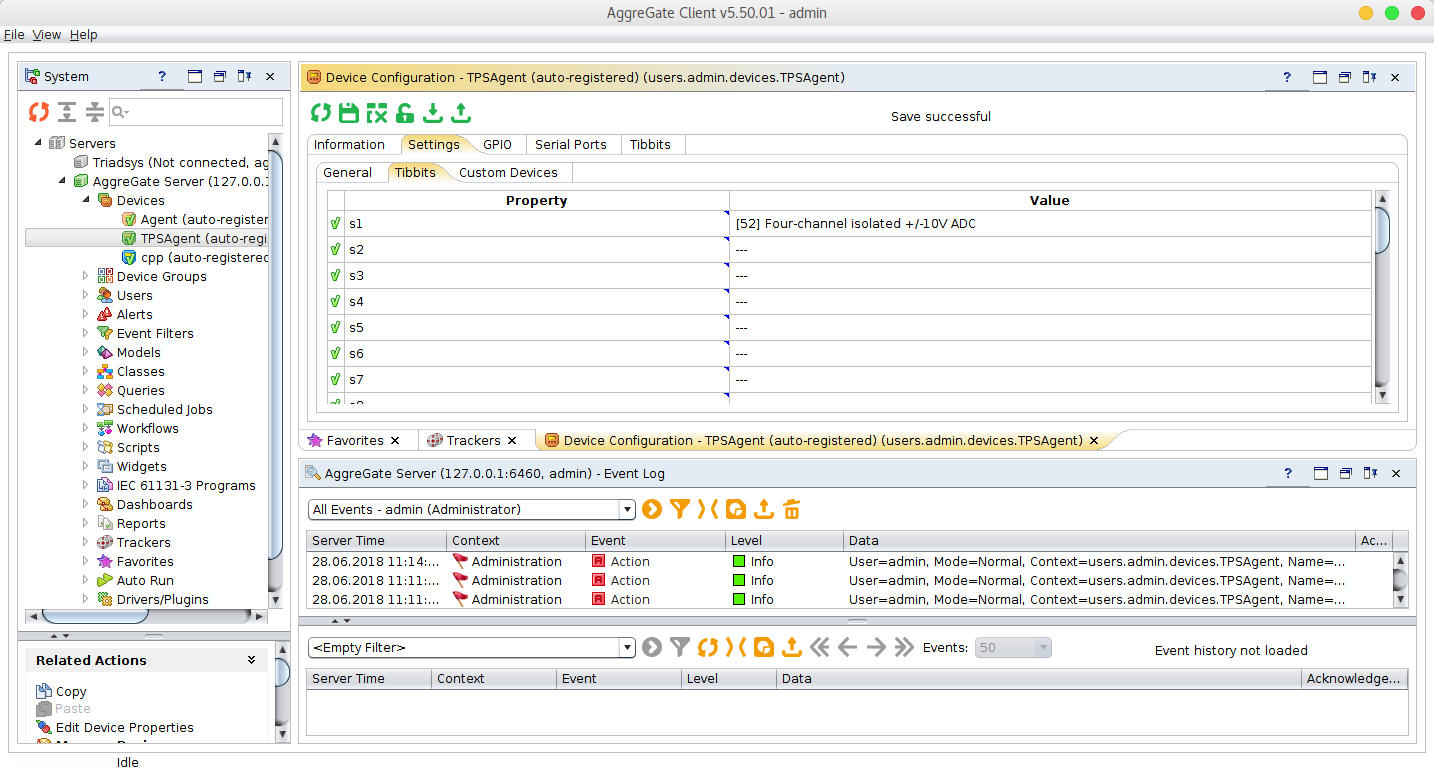Click the System tree vertical scrollbar
This screenshot has width=1434, height=771.
coord(276,369)
